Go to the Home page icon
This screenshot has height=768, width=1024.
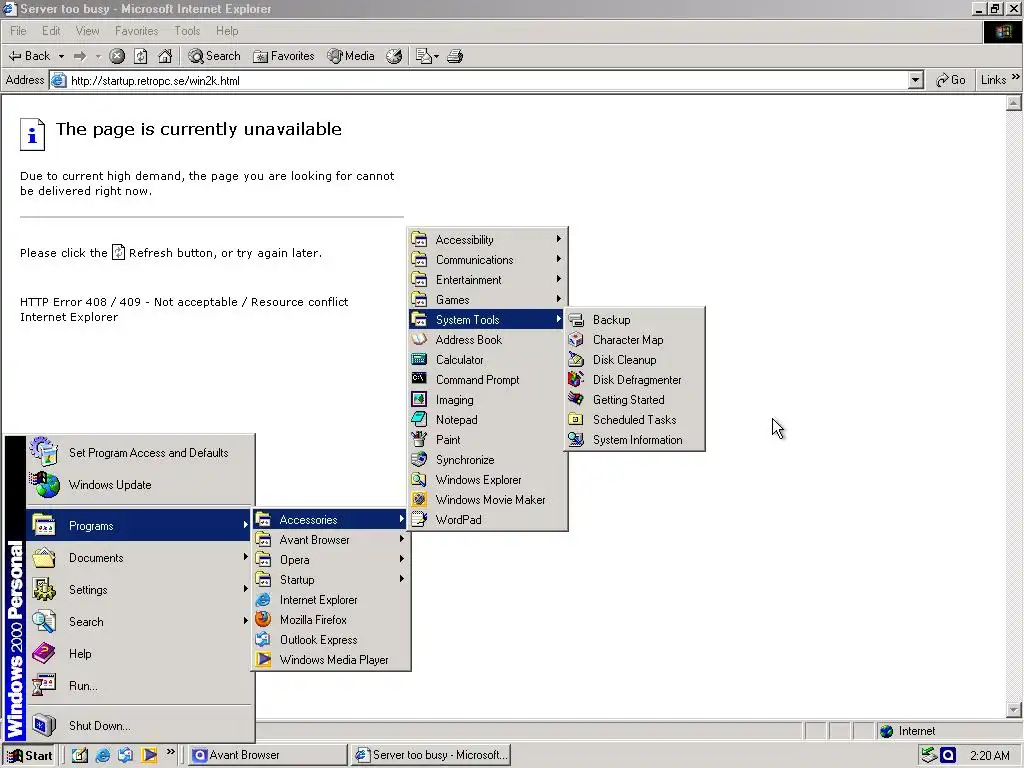coord(165,56)
